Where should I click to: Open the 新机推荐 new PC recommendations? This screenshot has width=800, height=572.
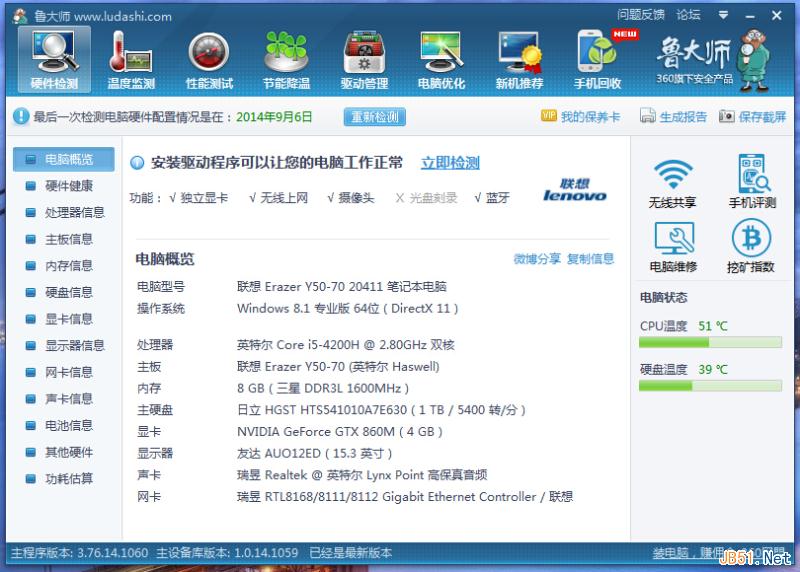[x=519, y=60]
